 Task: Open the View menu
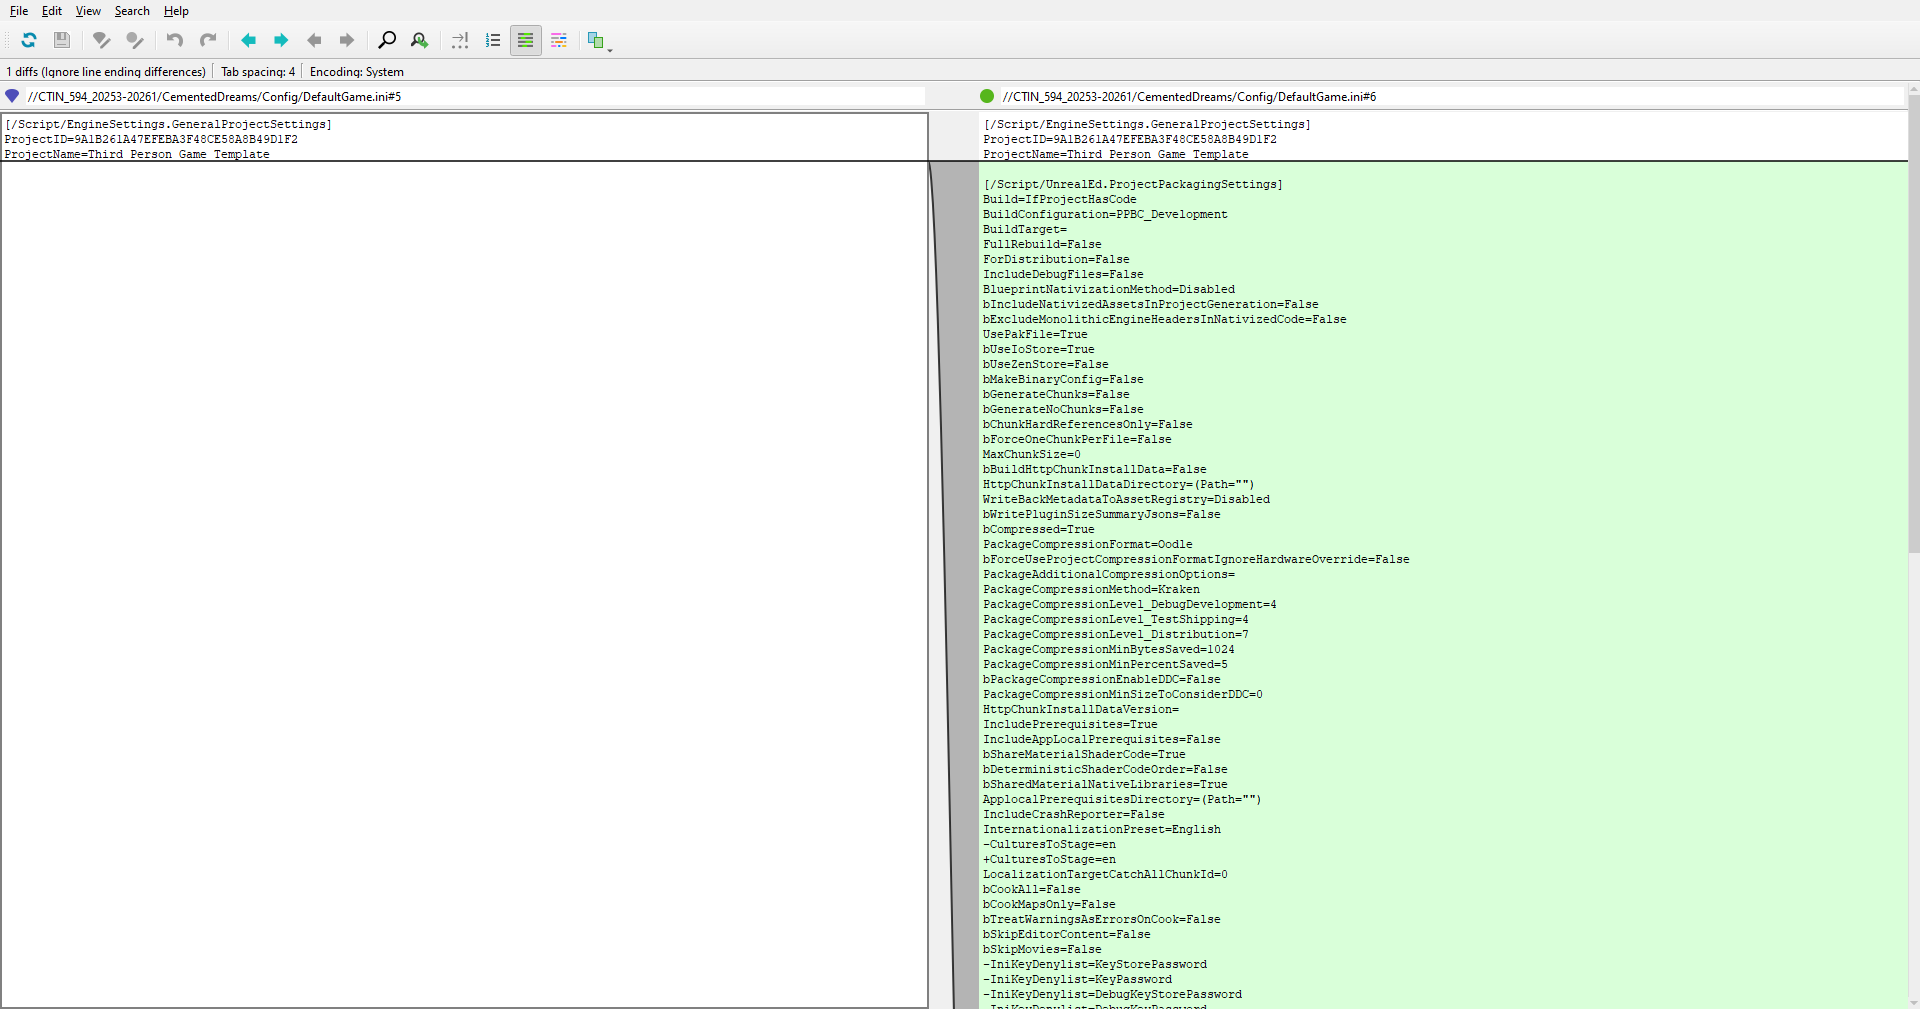(88, 11)
